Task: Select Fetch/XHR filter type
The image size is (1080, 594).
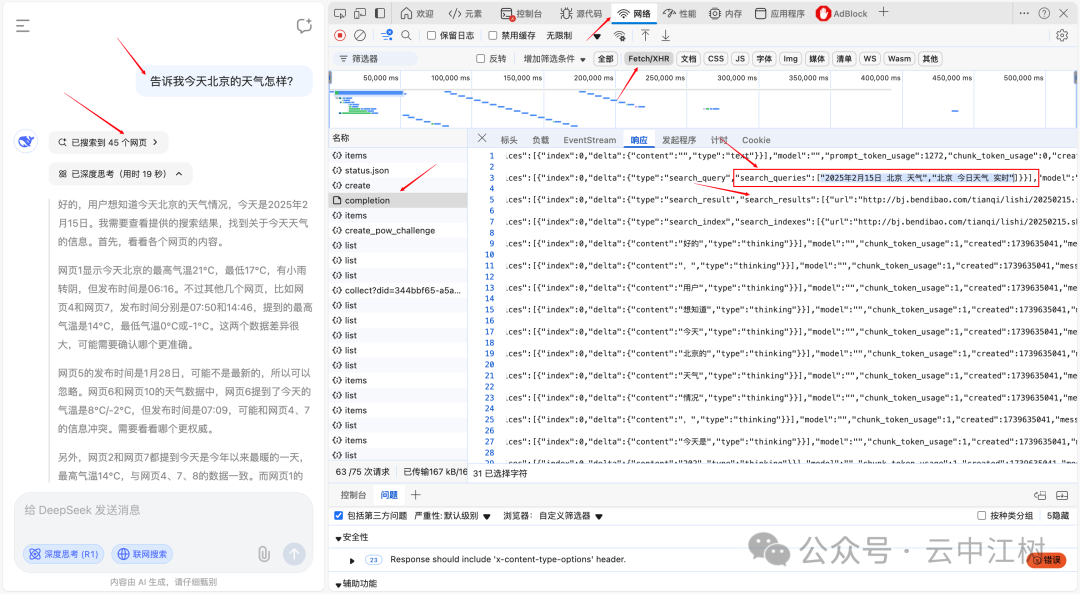Action: point(648,59)
